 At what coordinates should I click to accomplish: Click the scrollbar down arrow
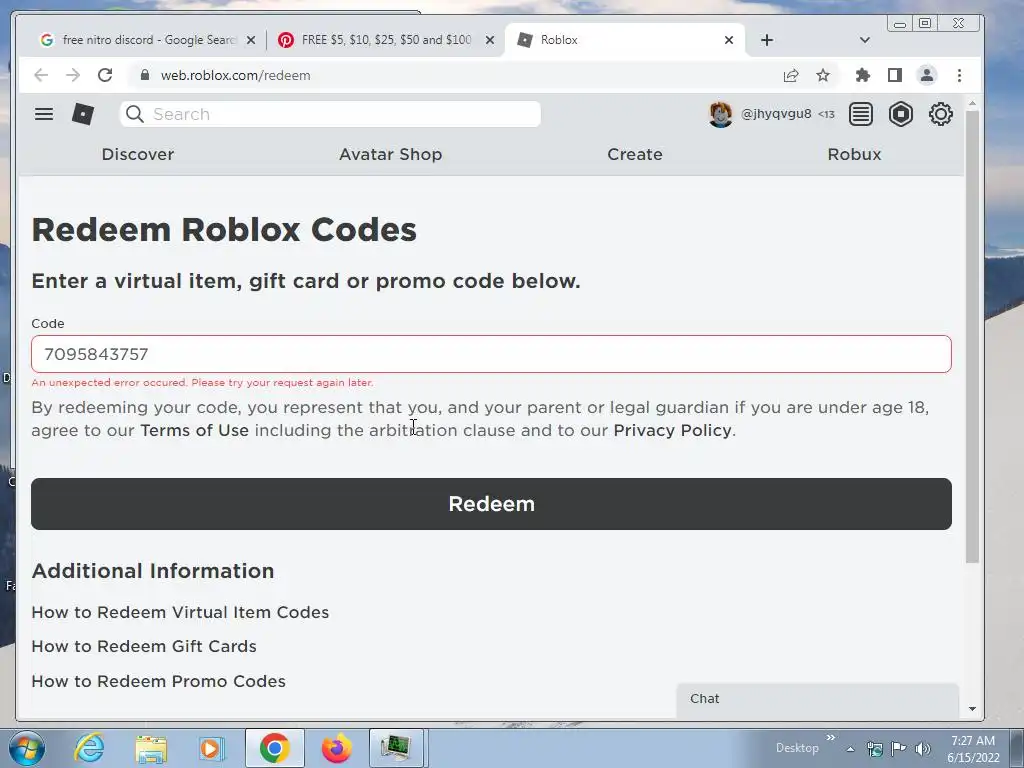tap(972, 709)
